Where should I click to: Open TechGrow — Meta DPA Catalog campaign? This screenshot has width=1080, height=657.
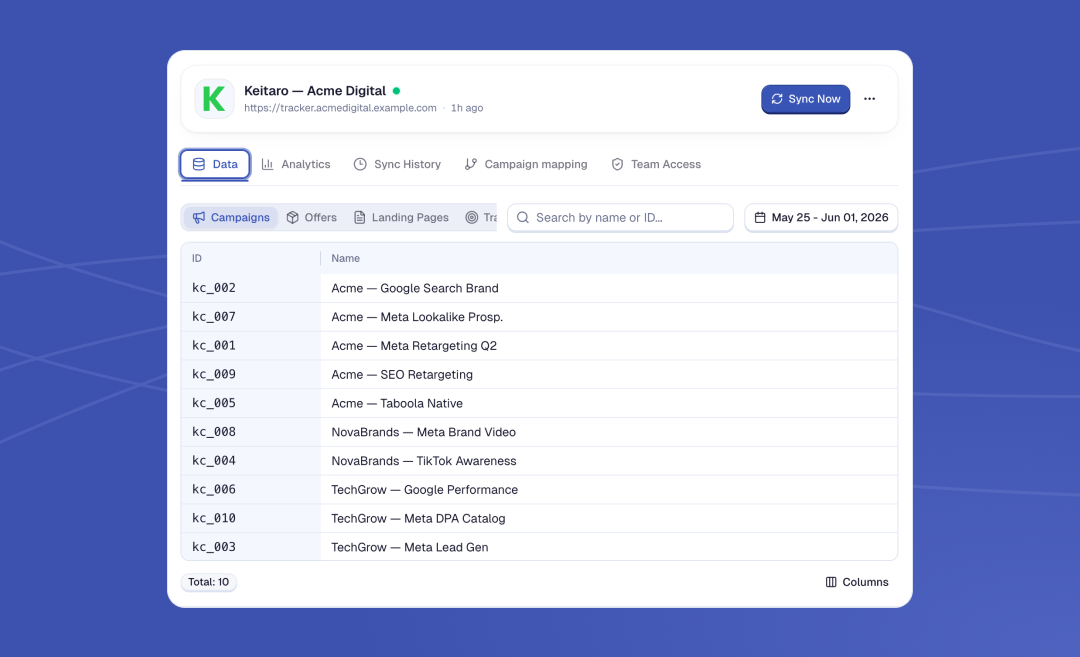[418, 519]
